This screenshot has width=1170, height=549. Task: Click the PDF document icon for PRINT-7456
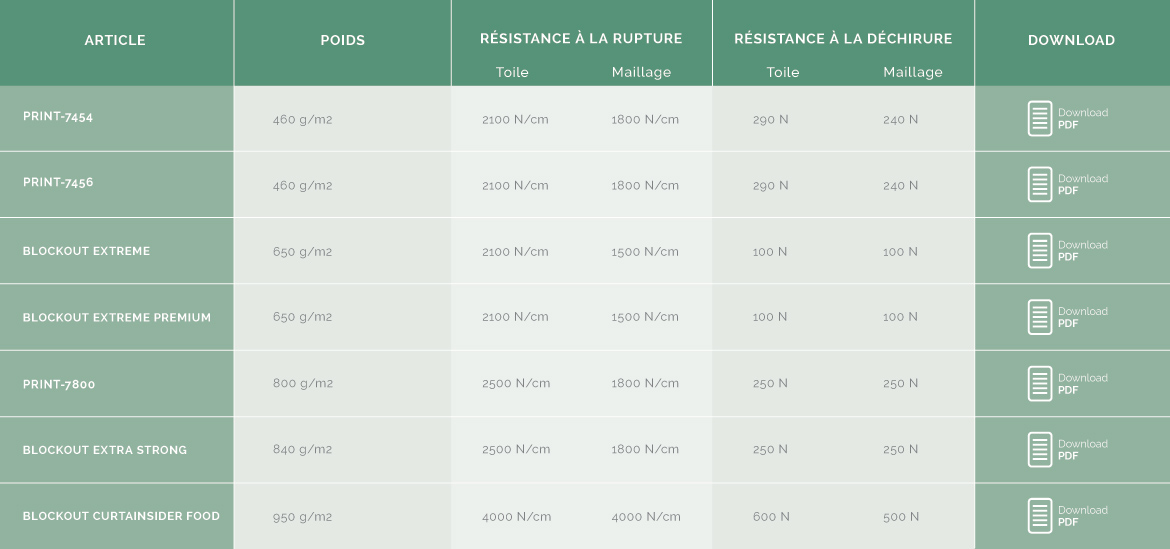(1039, 184)
